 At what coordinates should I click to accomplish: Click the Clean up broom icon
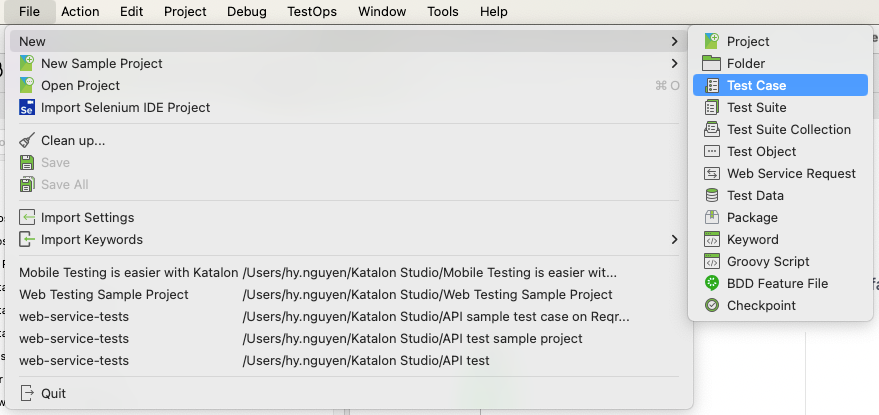(27, 140)
